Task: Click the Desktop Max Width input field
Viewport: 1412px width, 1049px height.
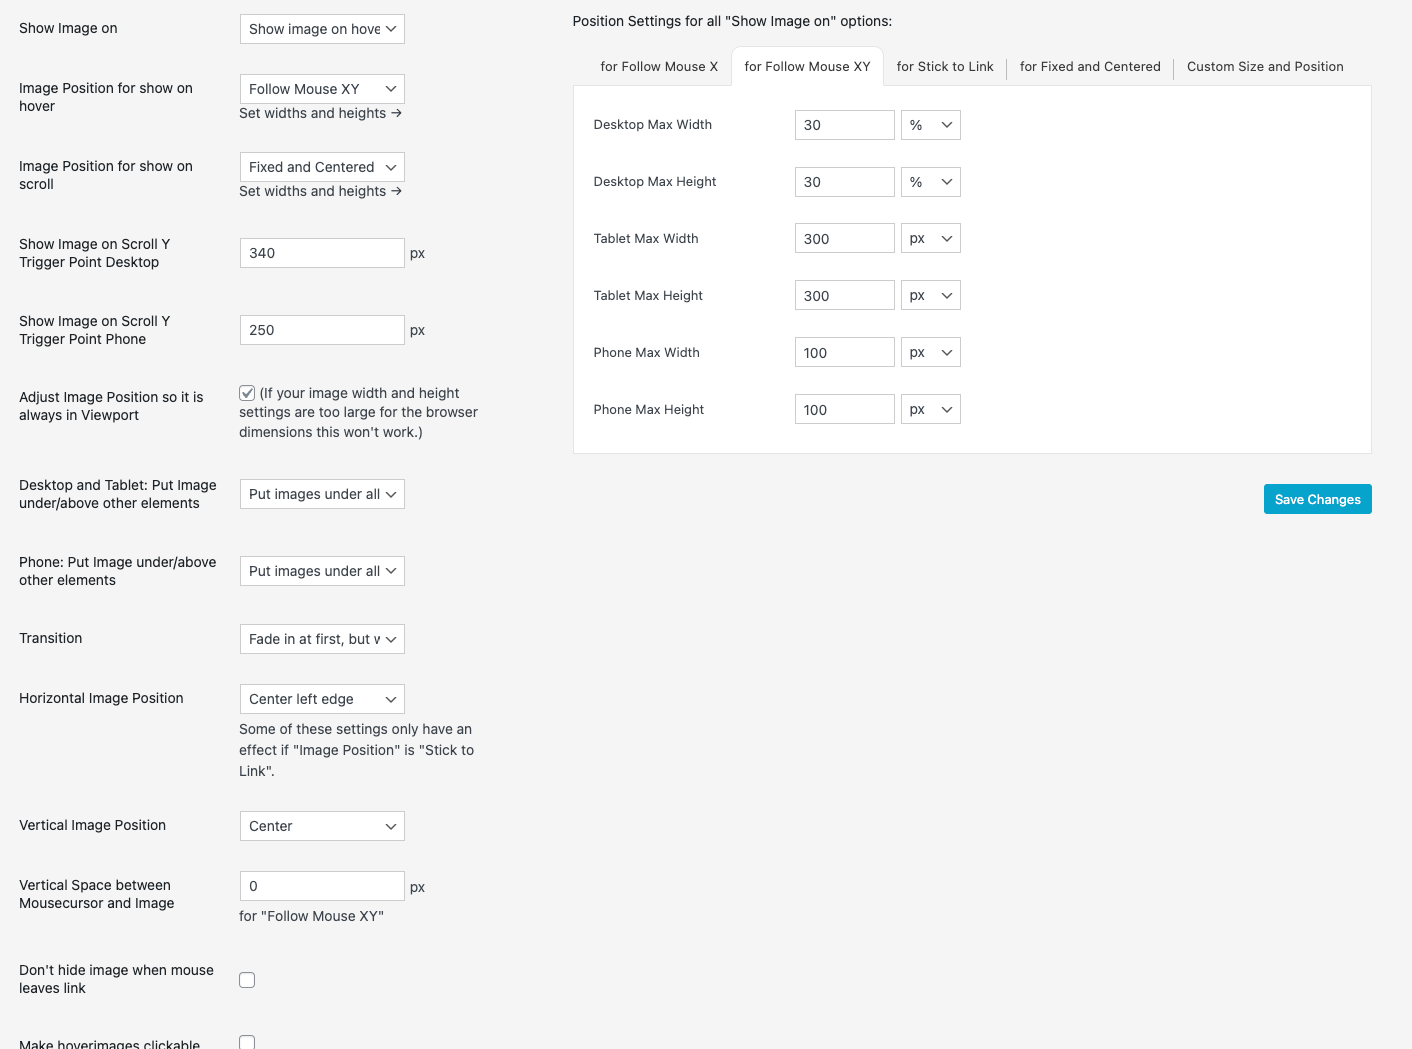Action: [x=844, y=125]
